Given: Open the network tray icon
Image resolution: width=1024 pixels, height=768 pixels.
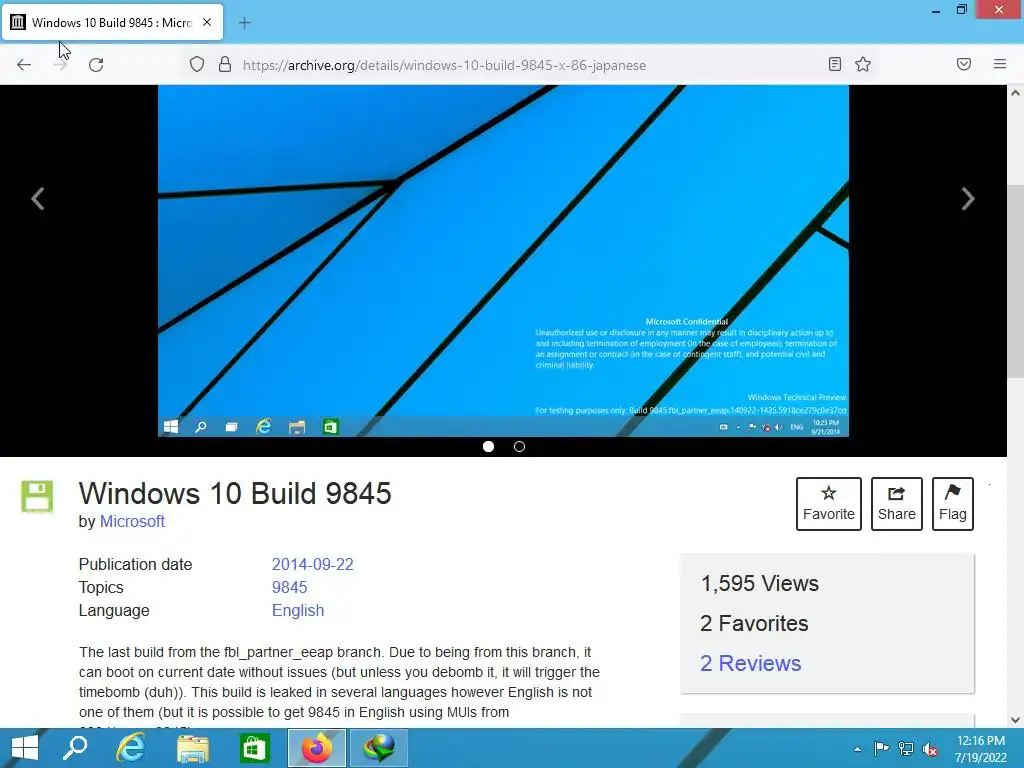Looking at the screenshot, I should (x=906, y=748).
